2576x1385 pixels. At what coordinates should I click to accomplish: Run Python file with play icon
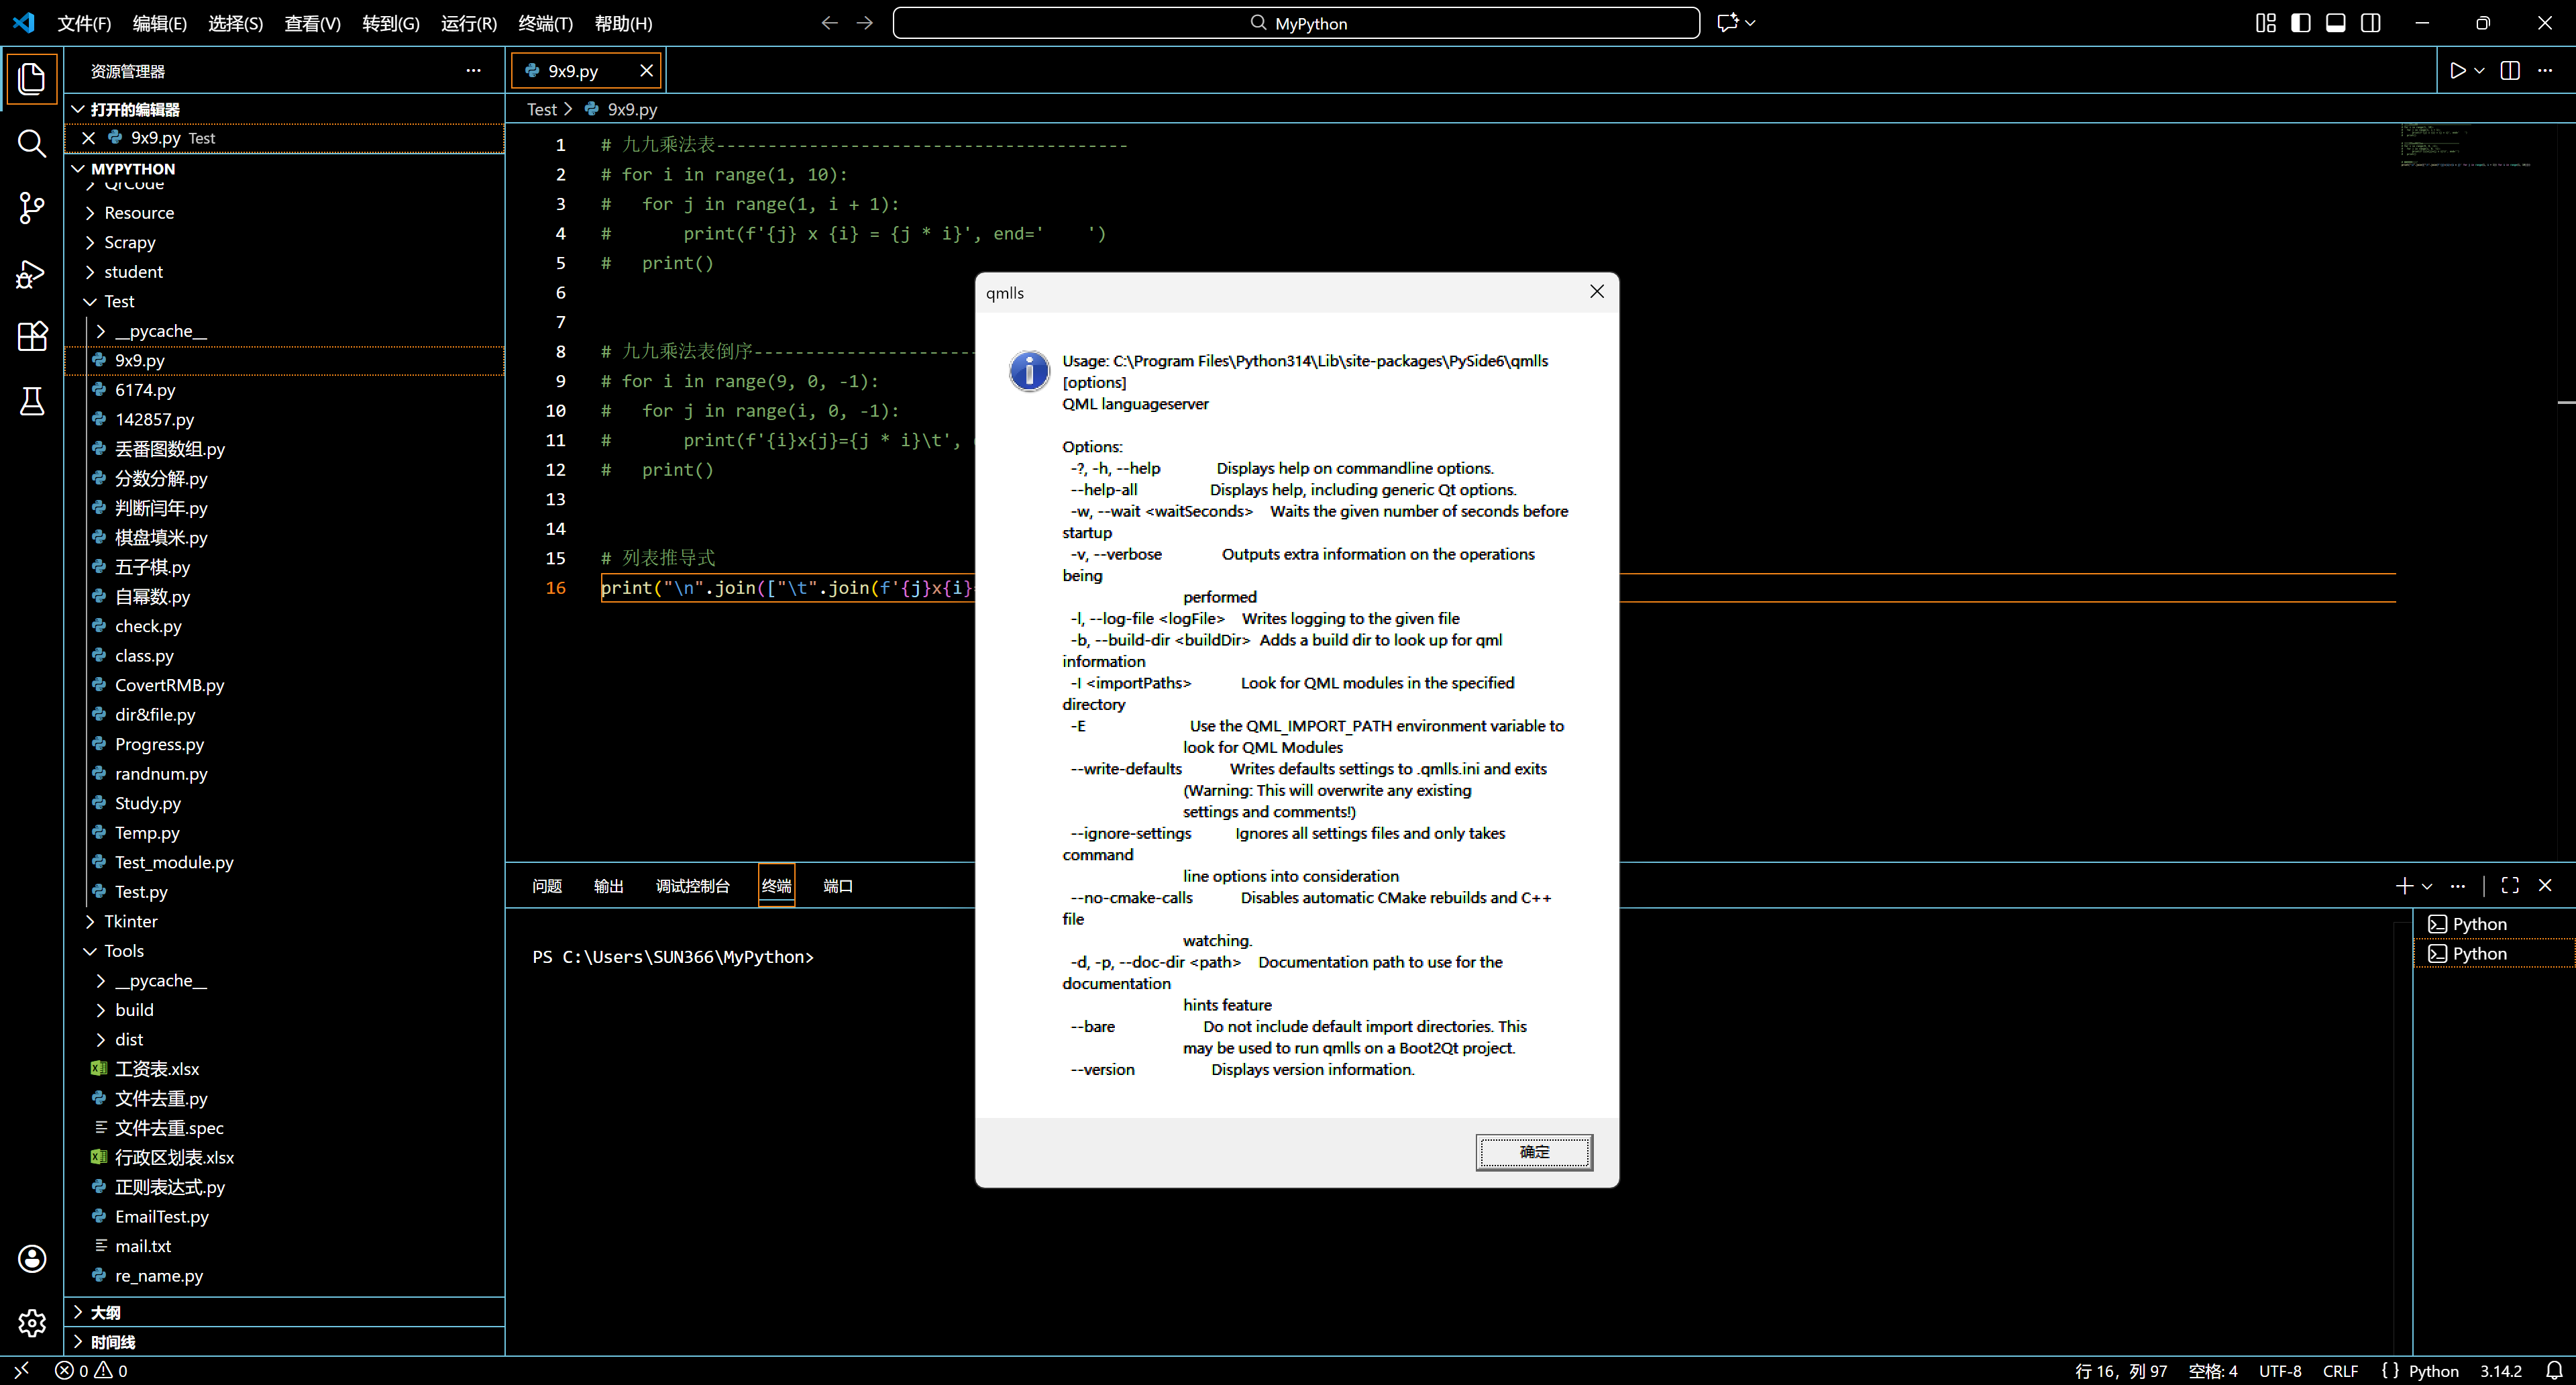point(2457,71)
